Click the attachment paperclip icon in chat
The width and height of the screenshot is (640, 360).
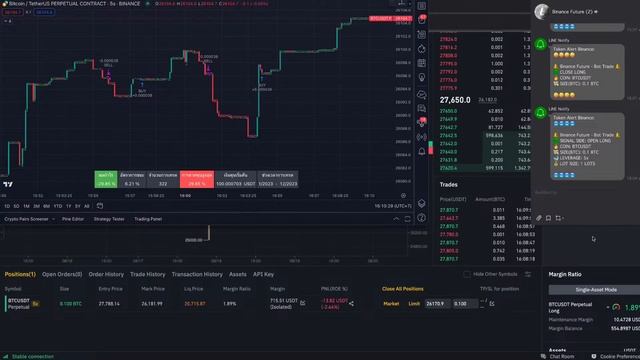click(539, 218)
